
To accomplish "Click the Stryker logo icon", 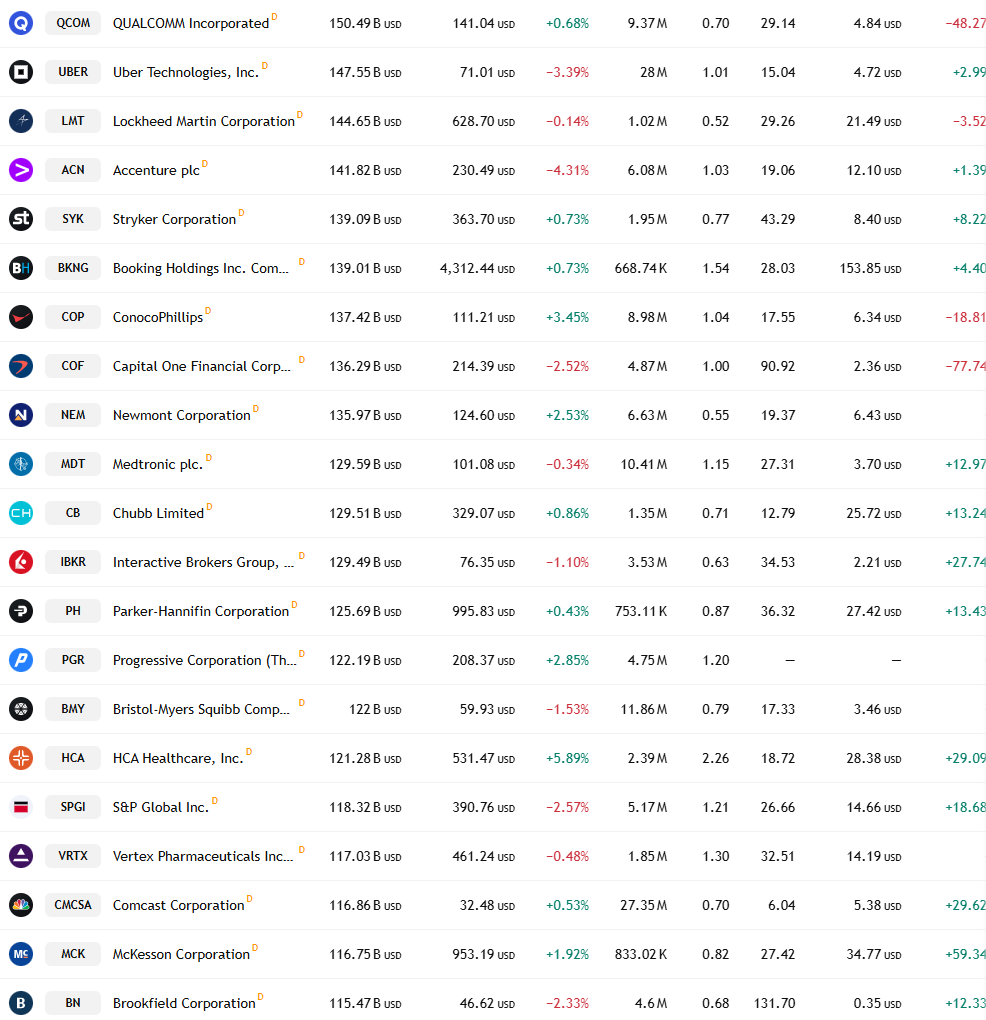I will point(21,219).
